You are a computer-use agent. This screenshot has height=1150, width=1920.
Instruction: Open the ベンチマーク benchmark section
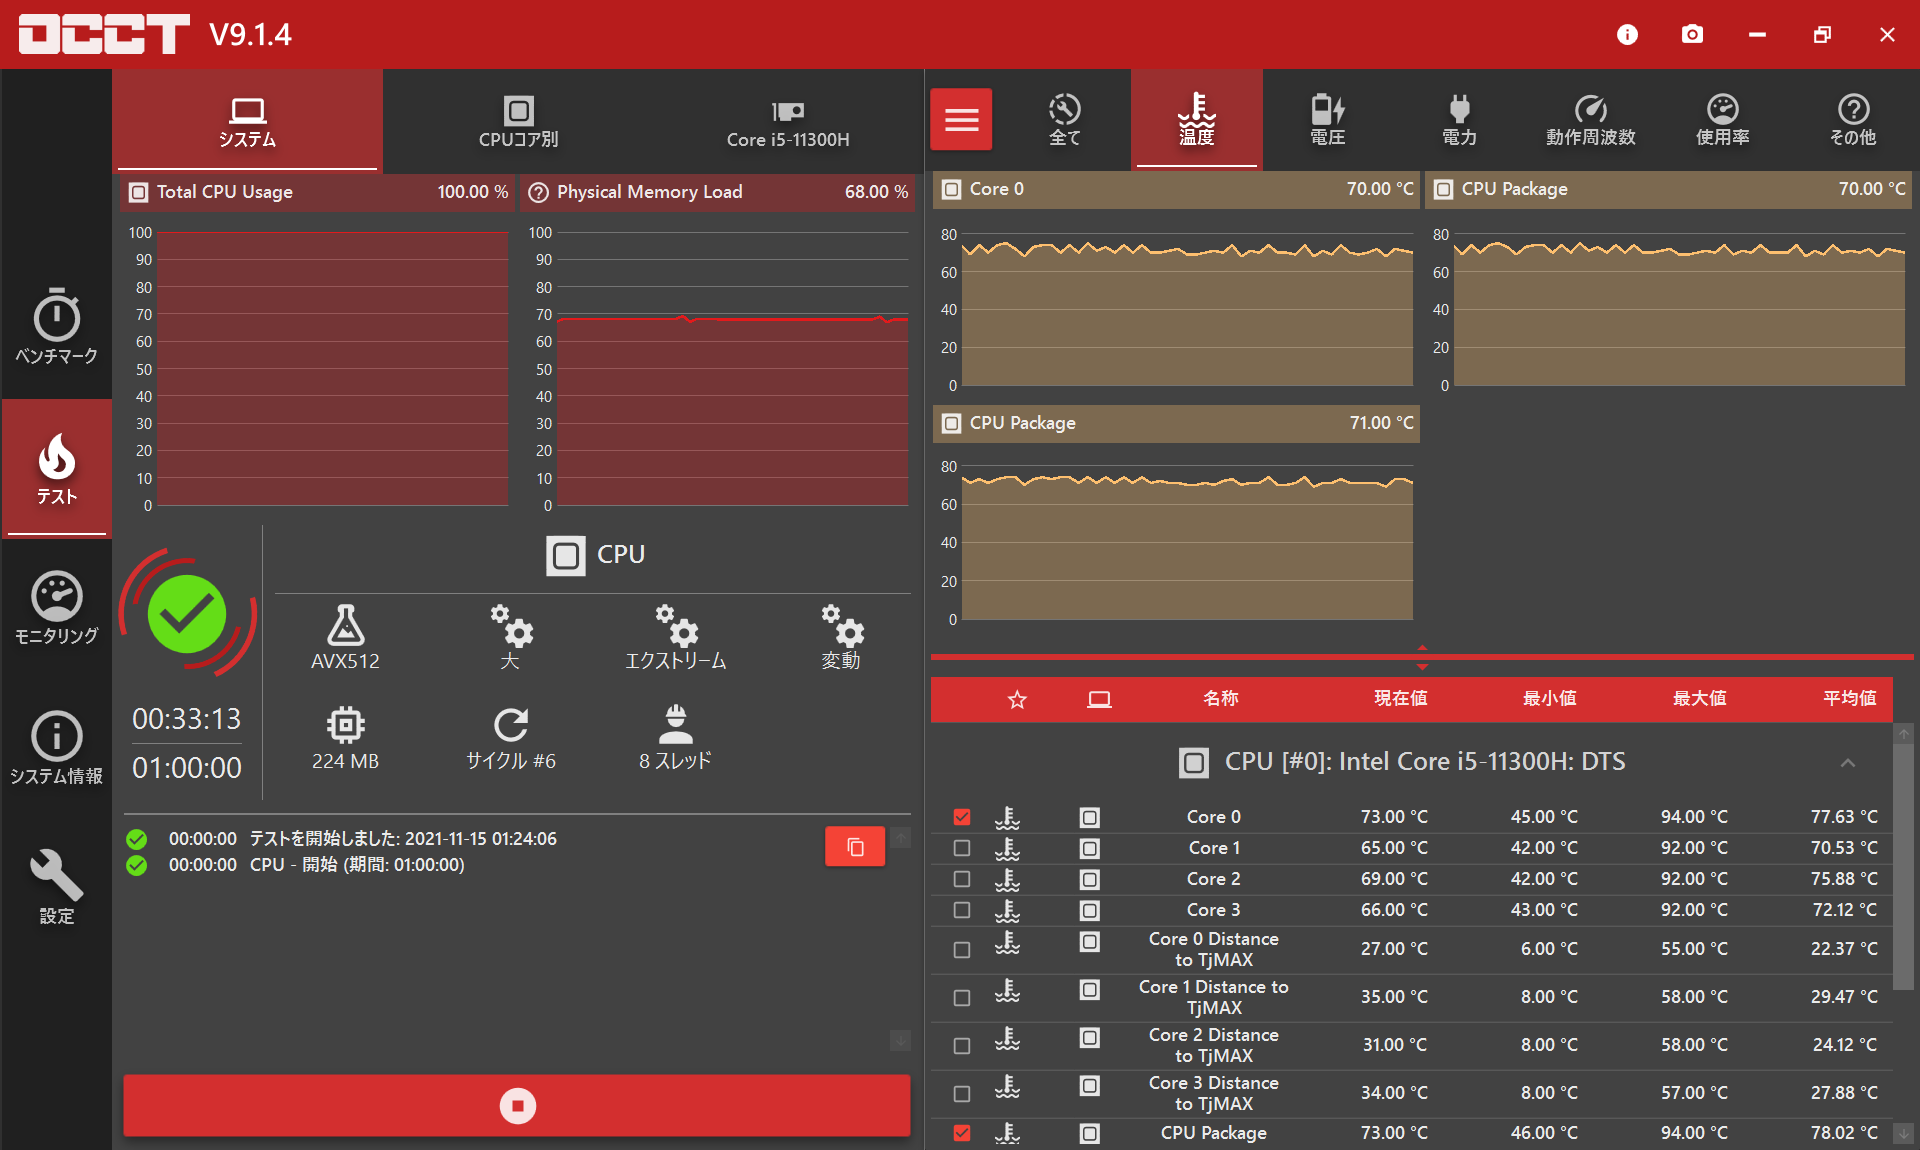pos(57,327)
